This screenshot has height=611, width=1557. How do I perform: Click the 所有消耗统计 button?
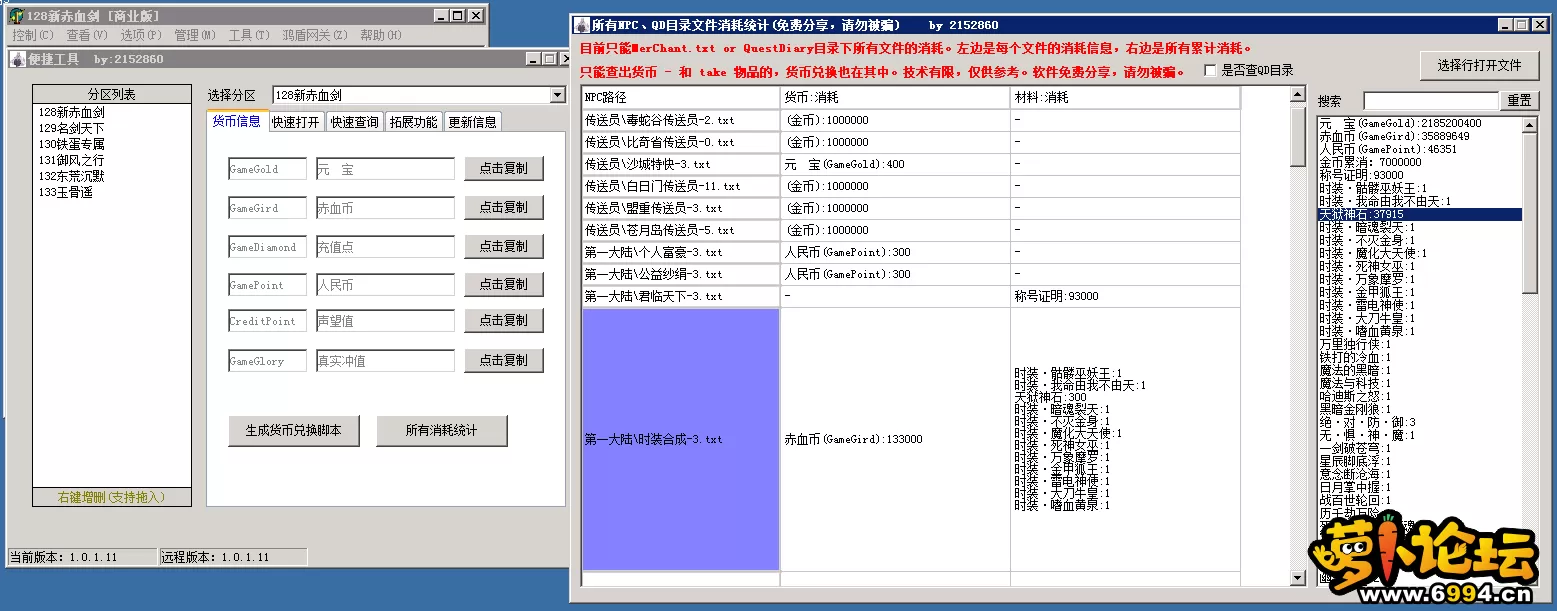click(442, 431)
